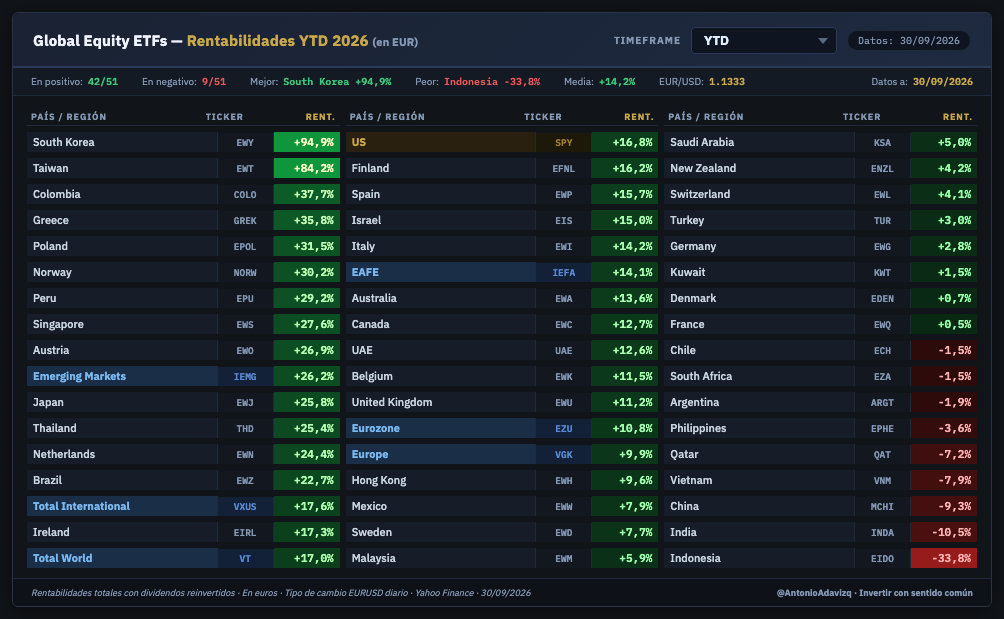Click the VXUS ticker cell

pyautogui.click(x=245, y=506)
